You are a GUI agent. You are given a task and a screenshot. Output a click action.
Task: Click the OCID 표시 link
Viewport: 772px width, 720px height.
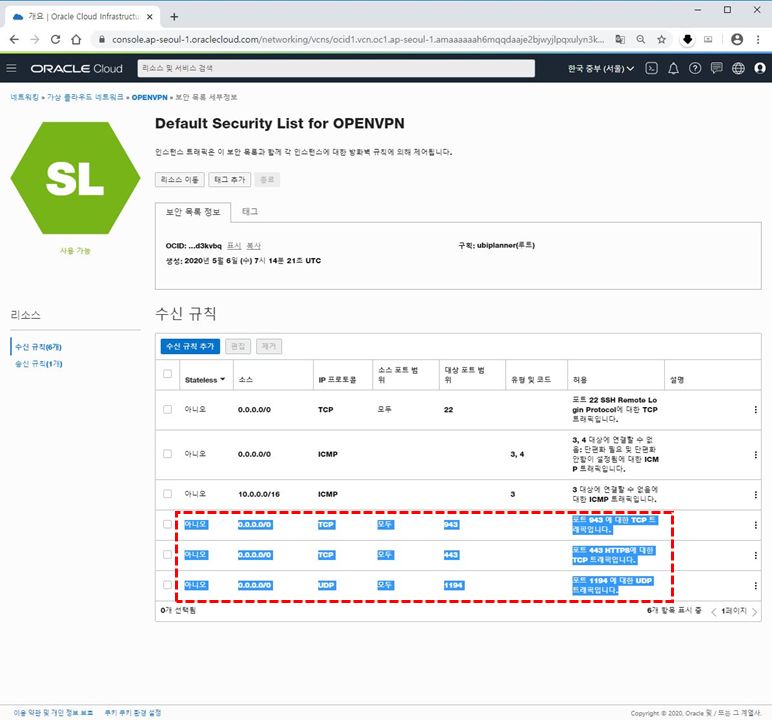234,246
